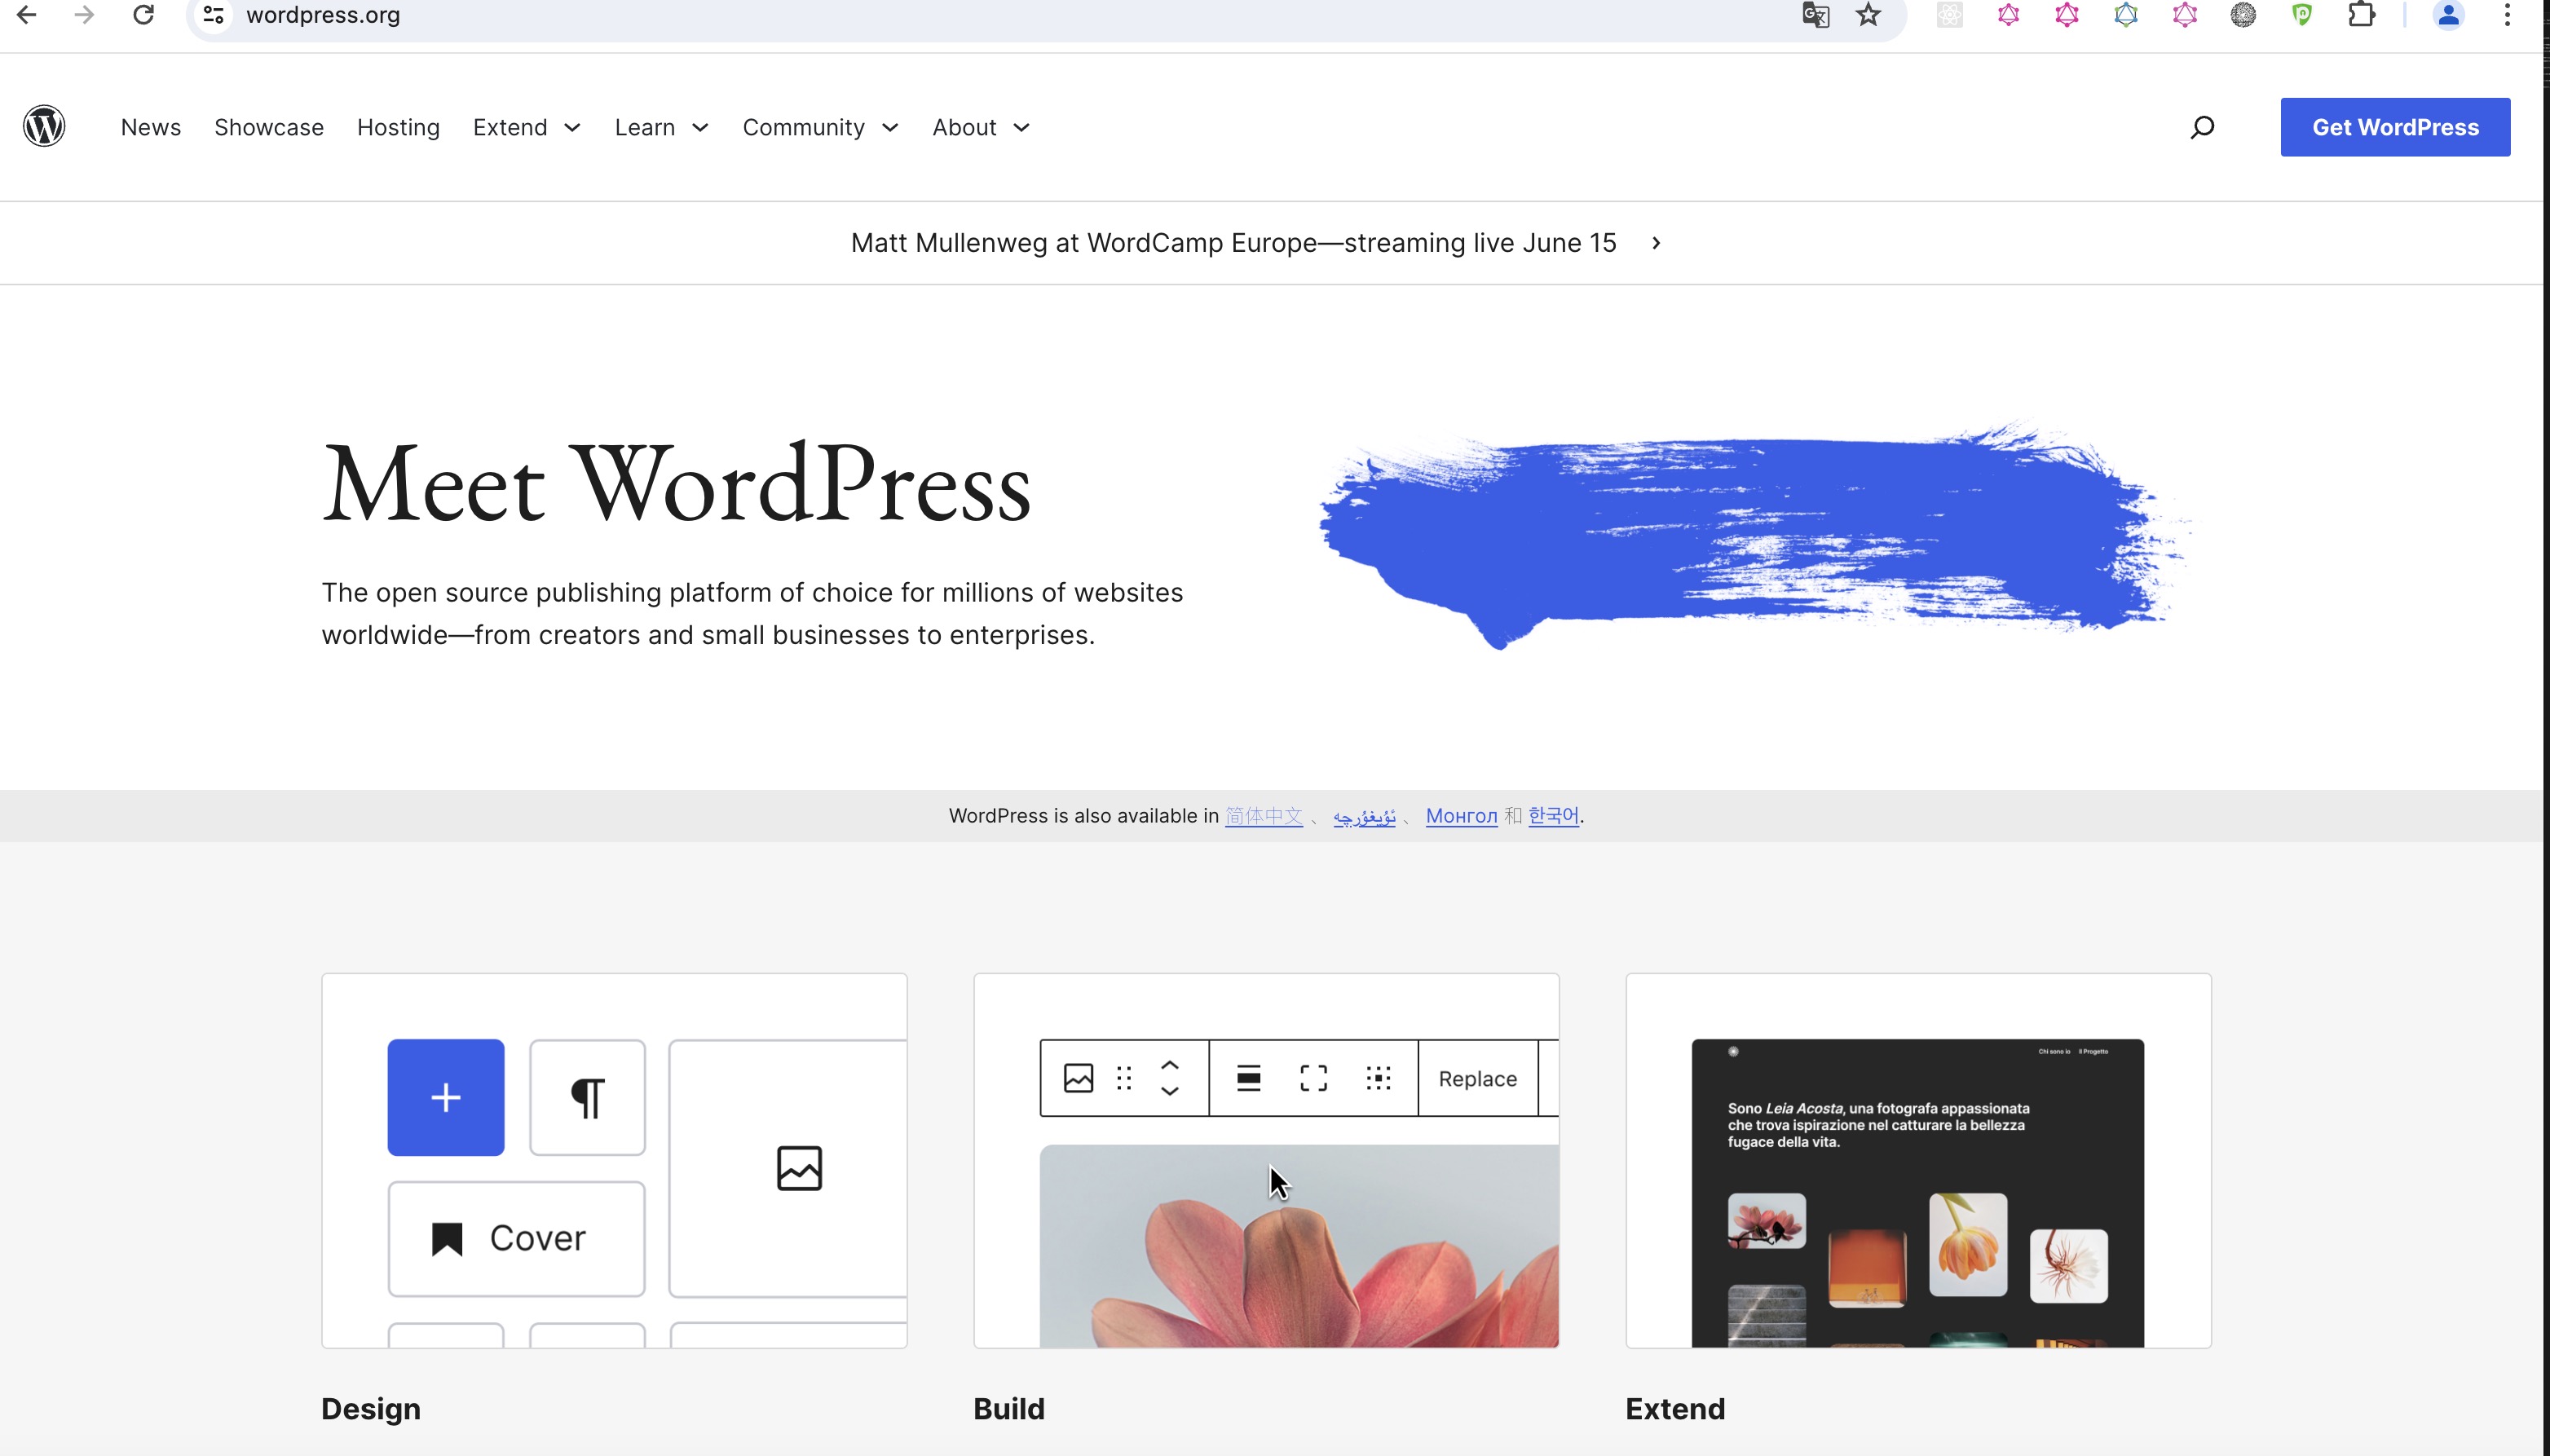Image resolution: width=2550 pixels, height=1456 pixels.
Task: Switch to the Uyghur script language link
Action: tap(1364, 816)
